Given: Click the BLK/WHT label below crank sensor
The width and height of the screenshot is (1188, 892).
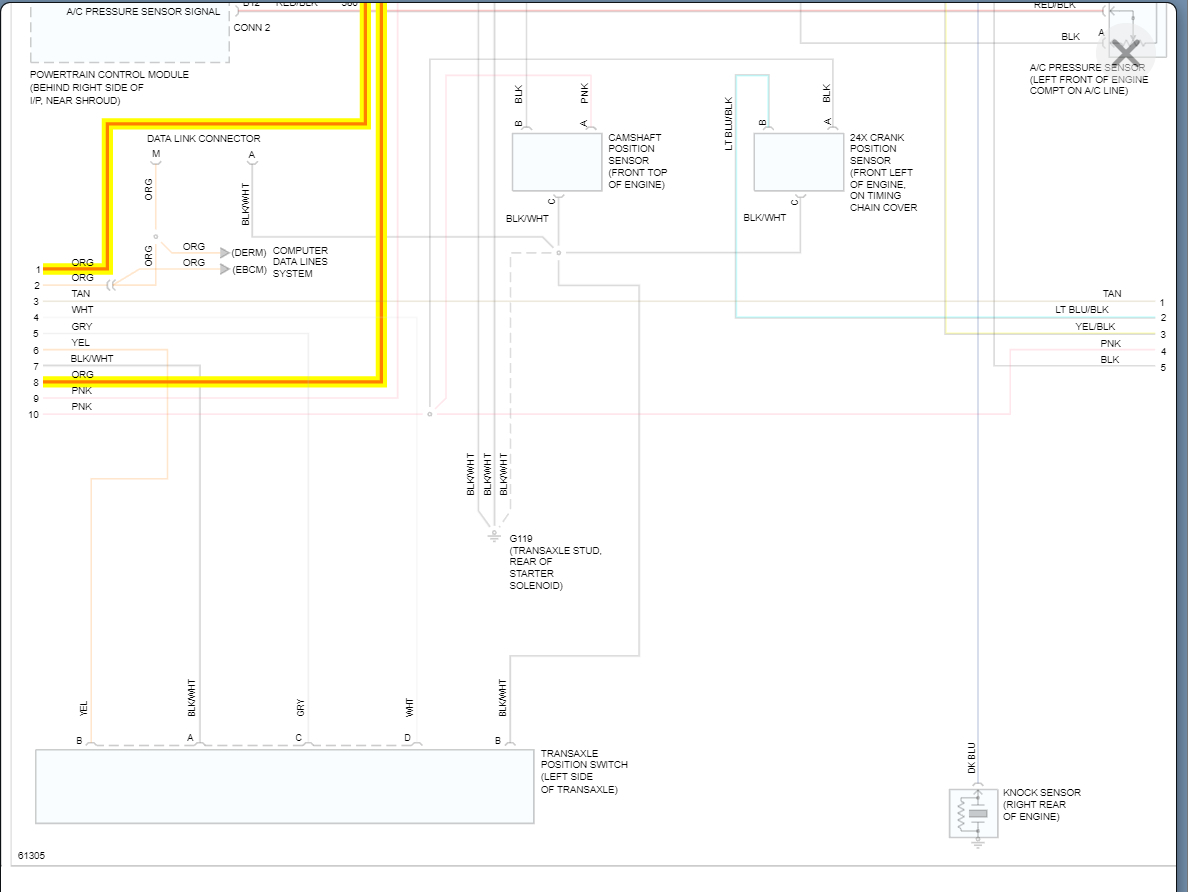Looking at the screenshot, I should pos(764,218).
